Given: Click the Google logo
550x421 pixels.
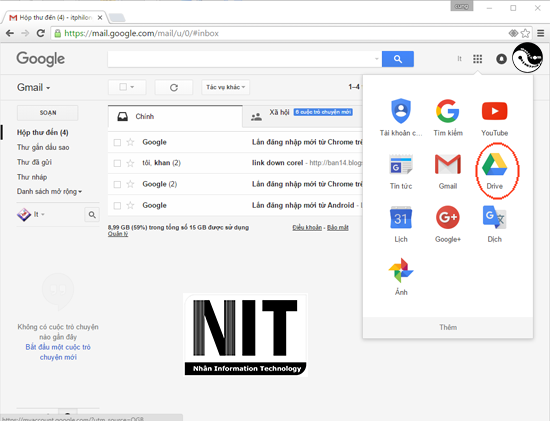Looking at the screenshot, I should tap(41, 59).
